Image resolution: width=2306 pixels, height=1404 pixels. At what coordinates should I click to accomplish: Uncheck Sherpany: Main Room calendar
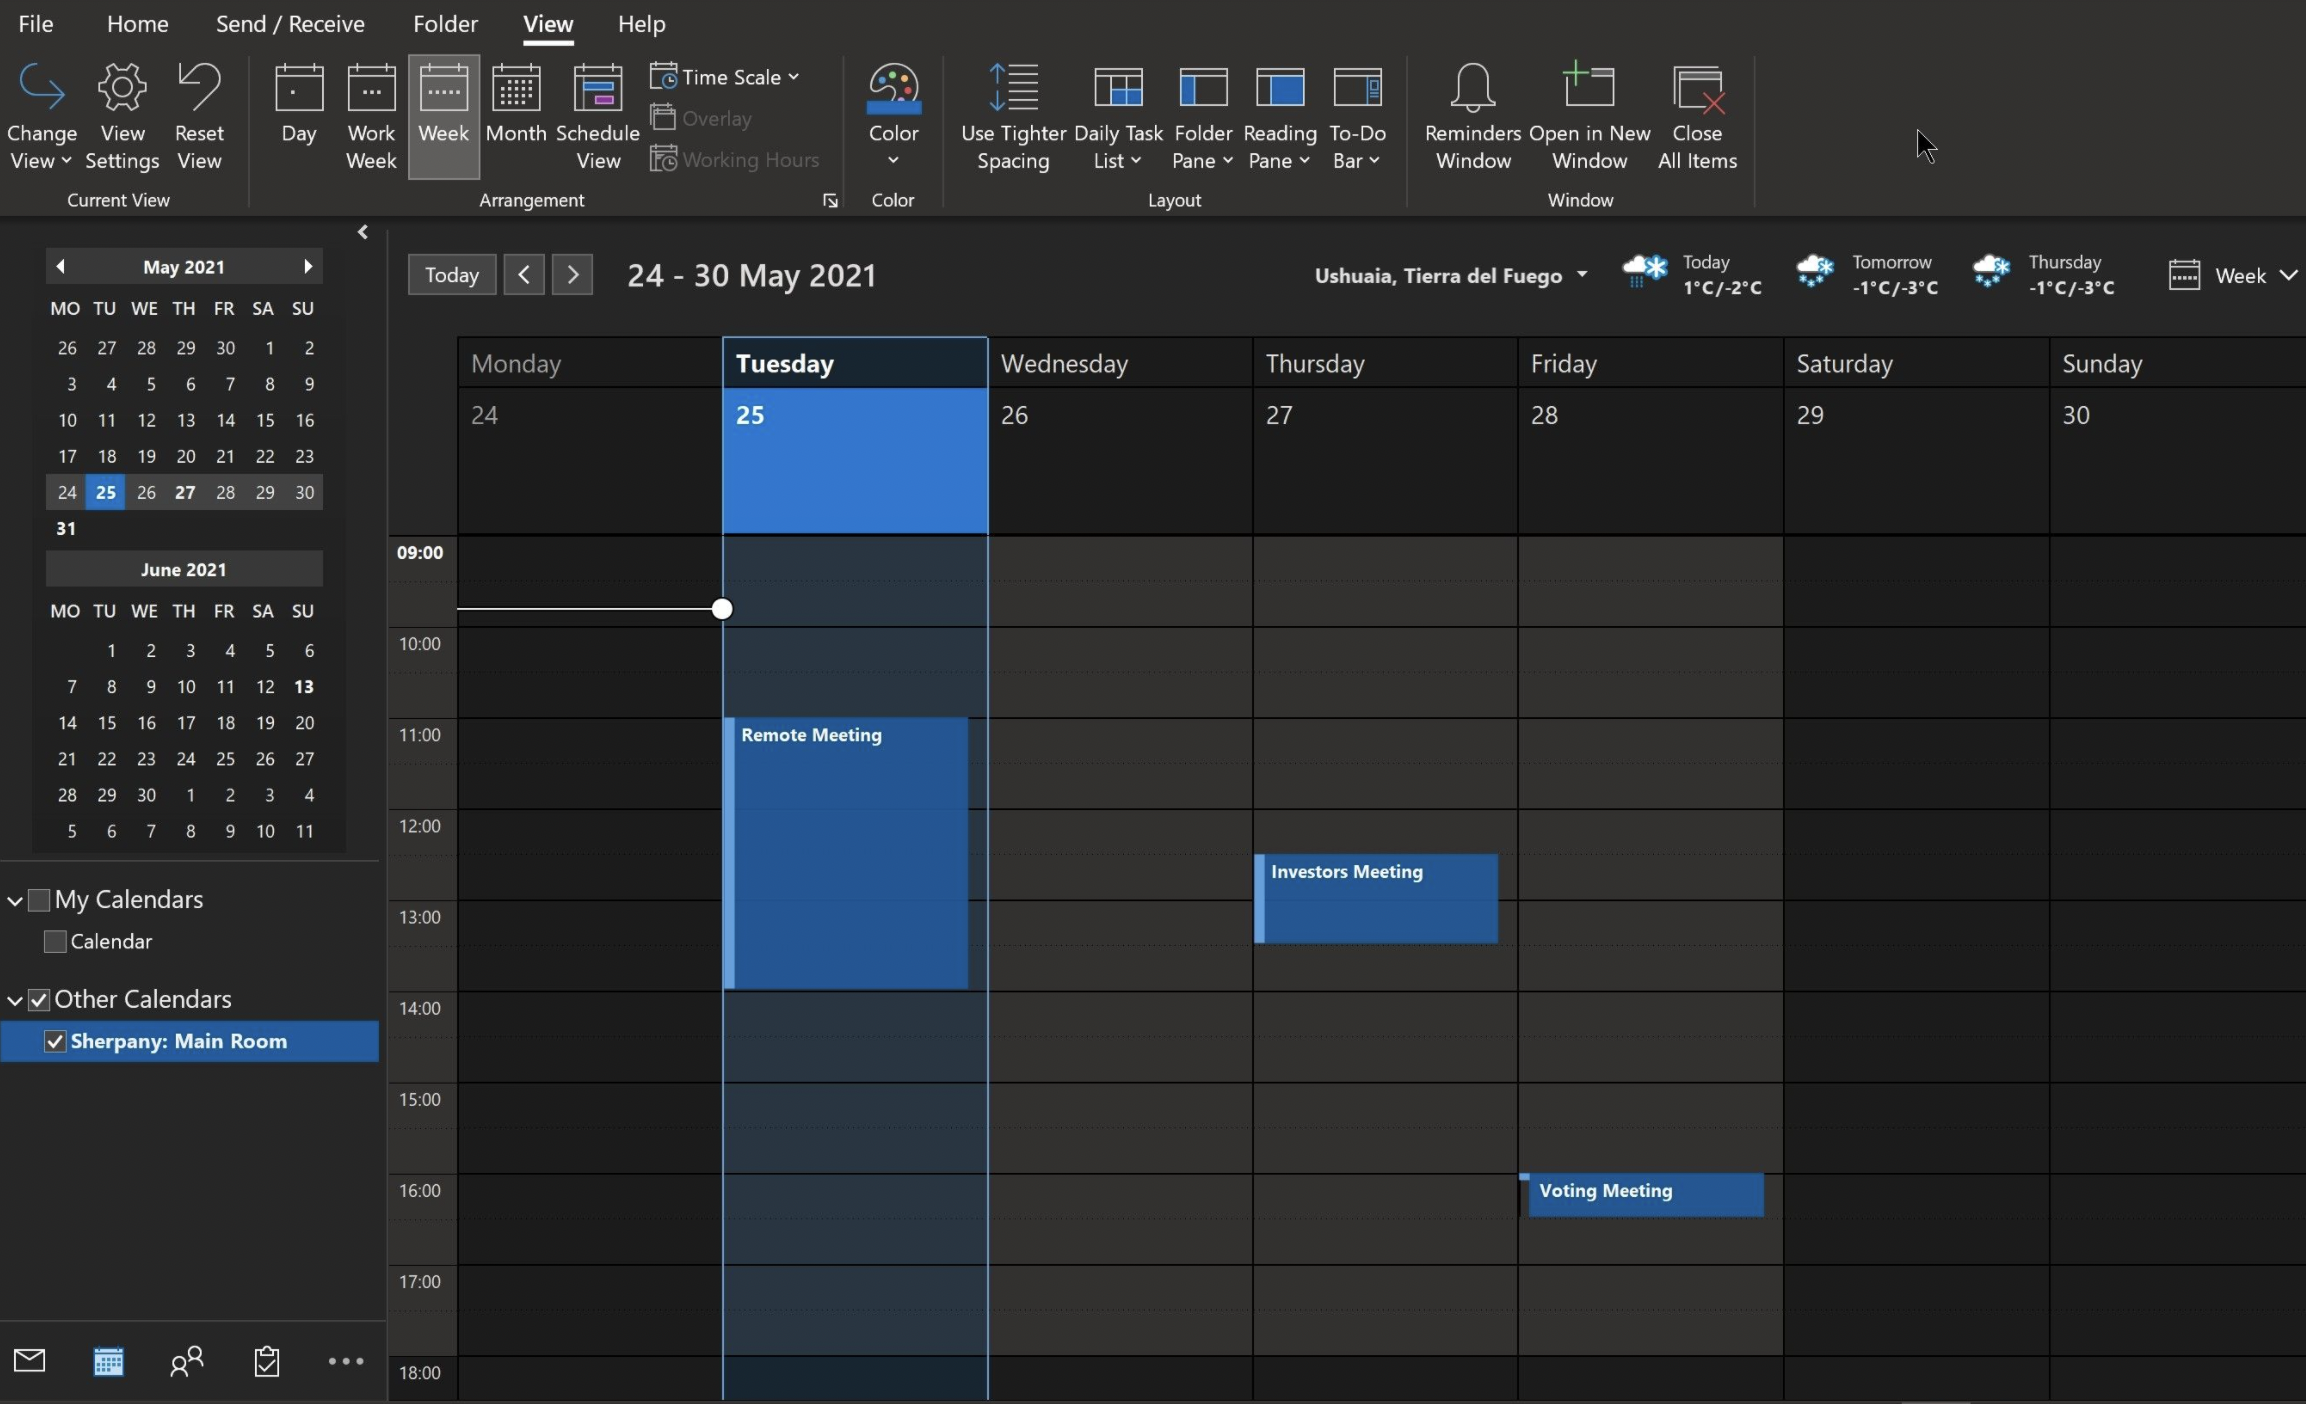pyautogui.click(x=55, y=1041)
